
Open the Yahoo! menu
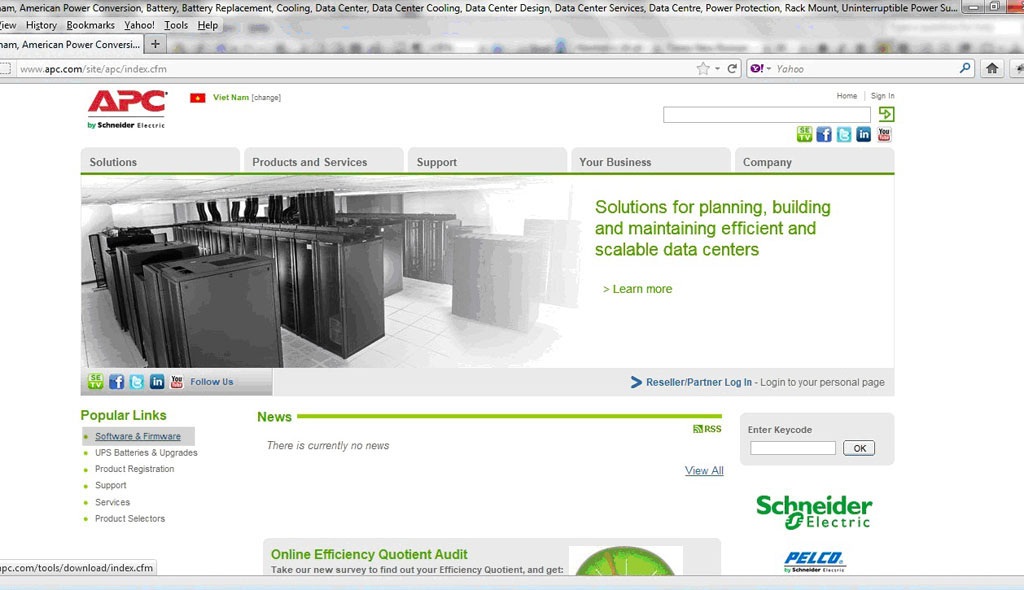click(139, 25)
